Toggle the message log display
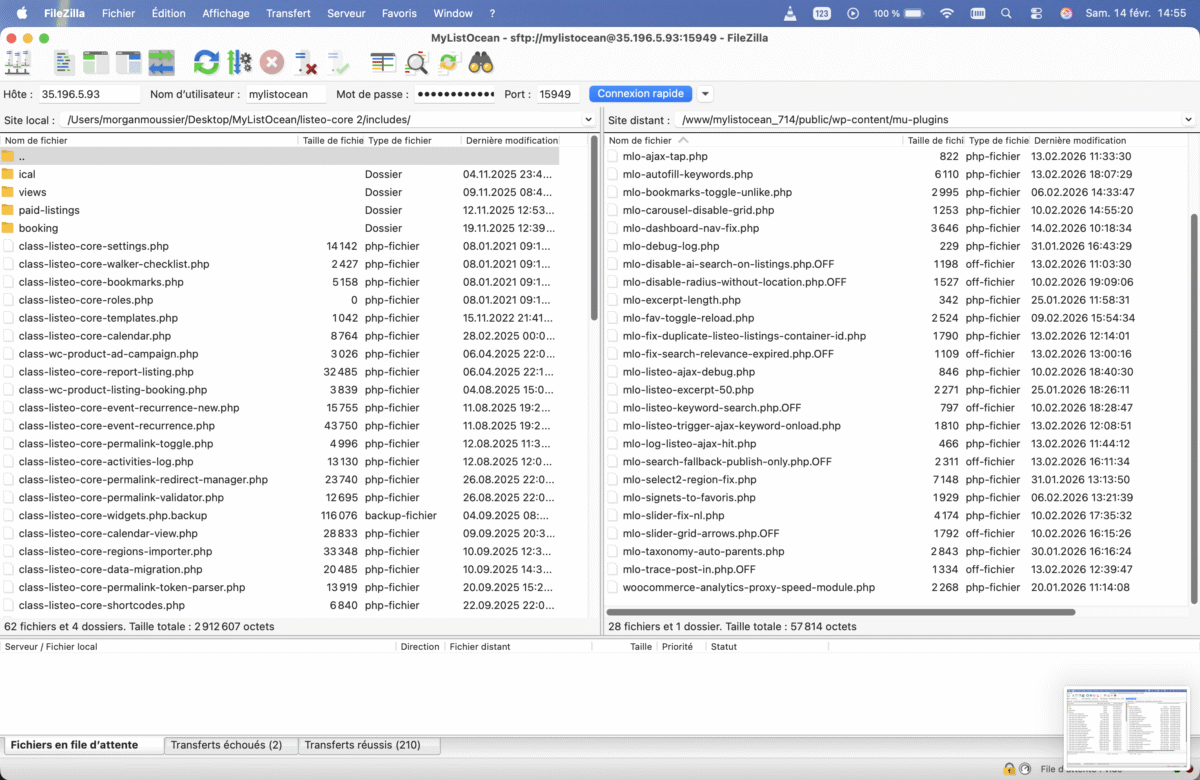The height and width of the screenshot is (780, 1200). pyautogui.click(x=64, y=63)
